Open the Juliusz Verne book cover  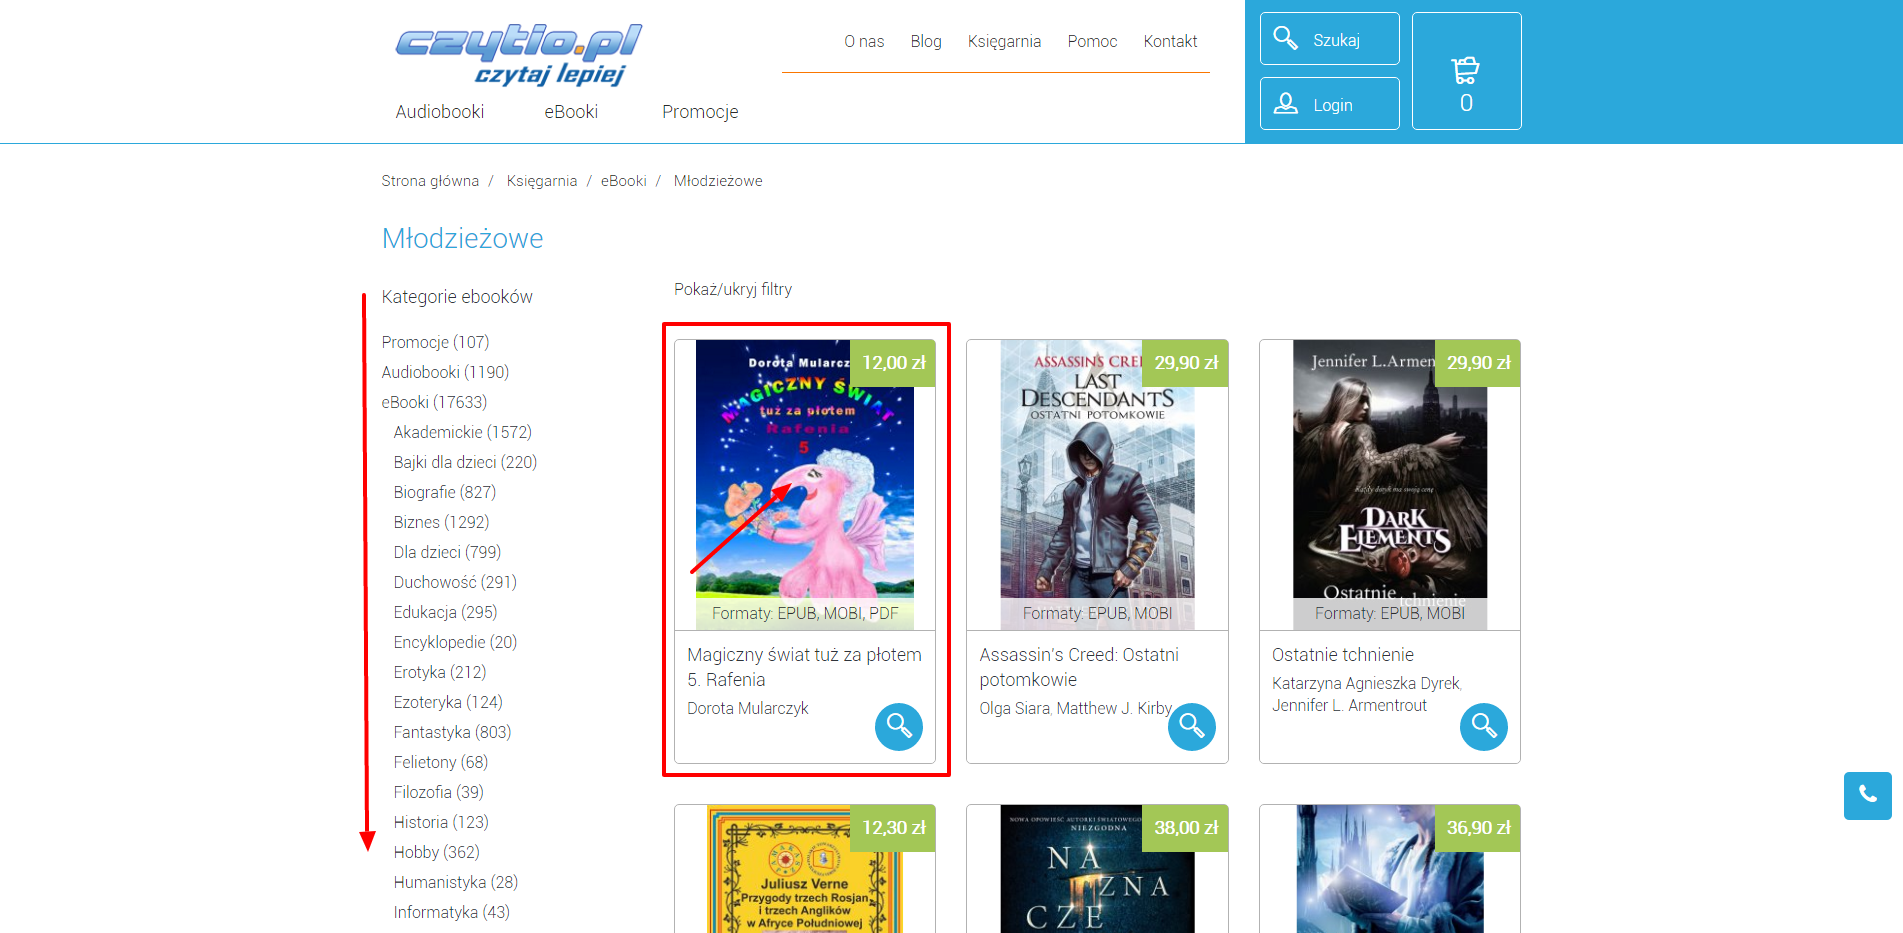[805, 868]
